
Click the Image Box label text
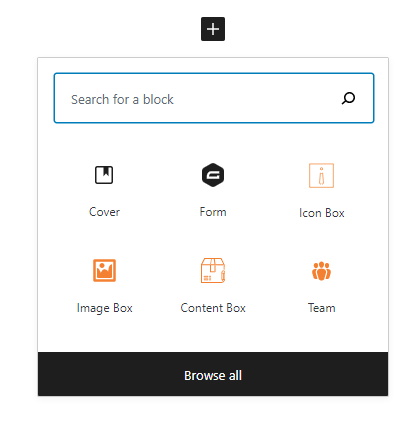coord(104,308)
